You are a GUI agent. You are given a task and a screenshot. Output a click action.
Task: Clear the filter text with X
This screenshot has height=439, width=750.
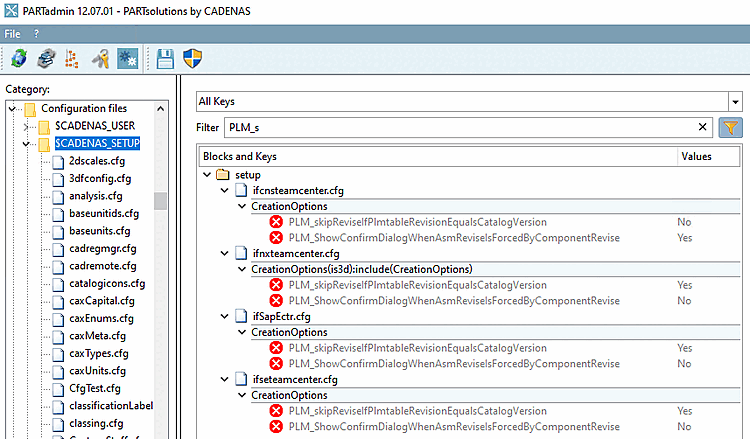702,127
